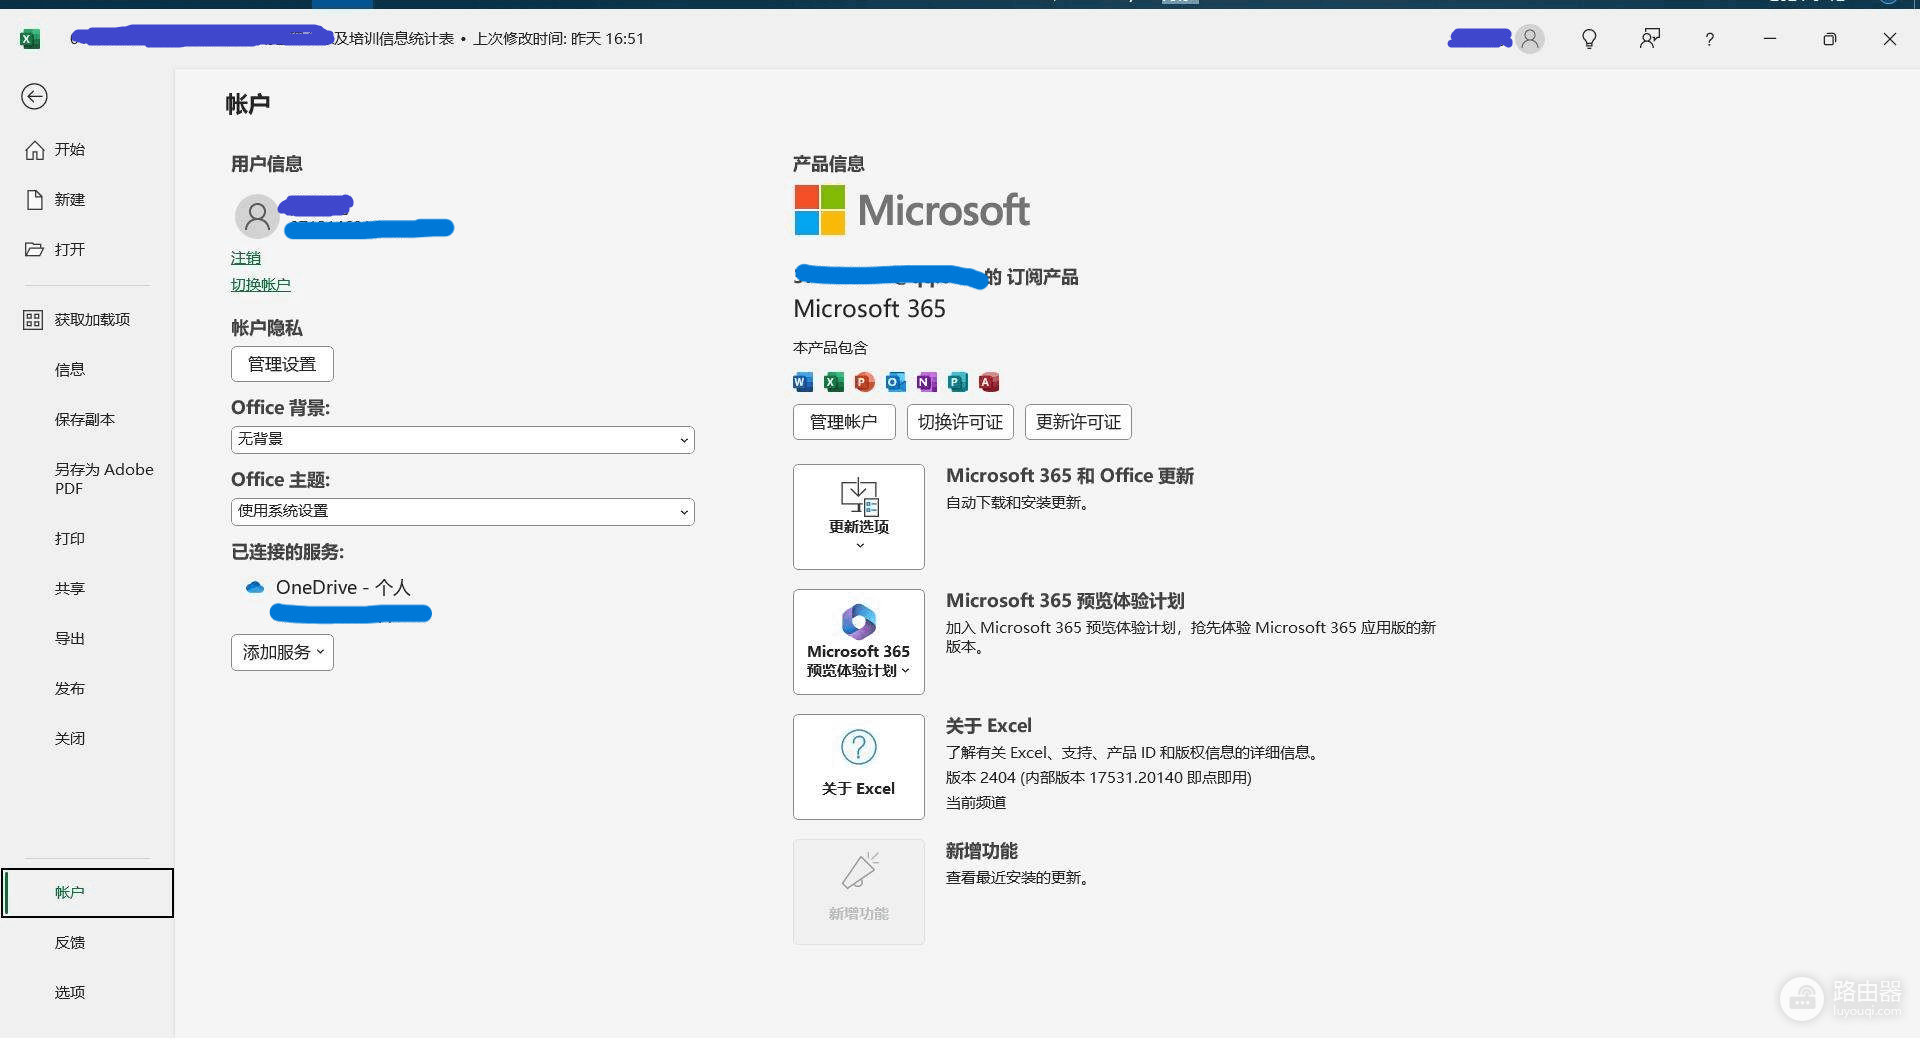Open 获取加载项 add-ins

tap(87, 320)
